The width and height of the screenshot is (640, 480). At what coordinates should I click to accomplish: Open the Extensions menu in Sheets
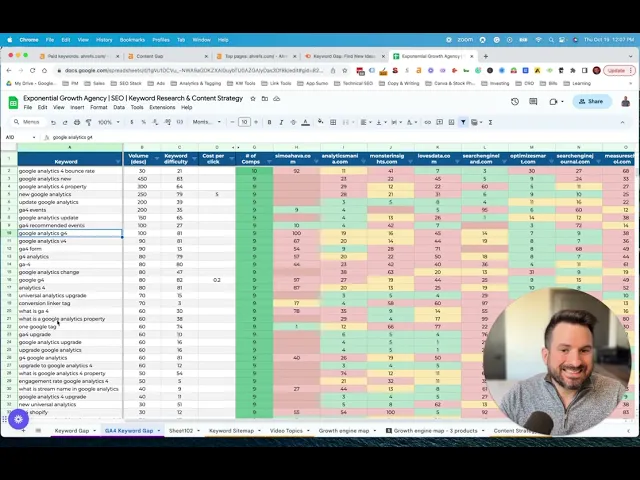[x=162, y=107]
